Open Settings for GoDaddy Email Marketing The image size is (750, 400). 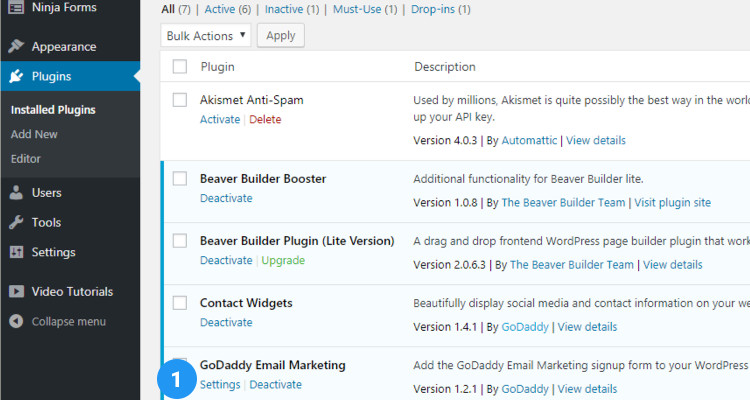pos(220,385)
